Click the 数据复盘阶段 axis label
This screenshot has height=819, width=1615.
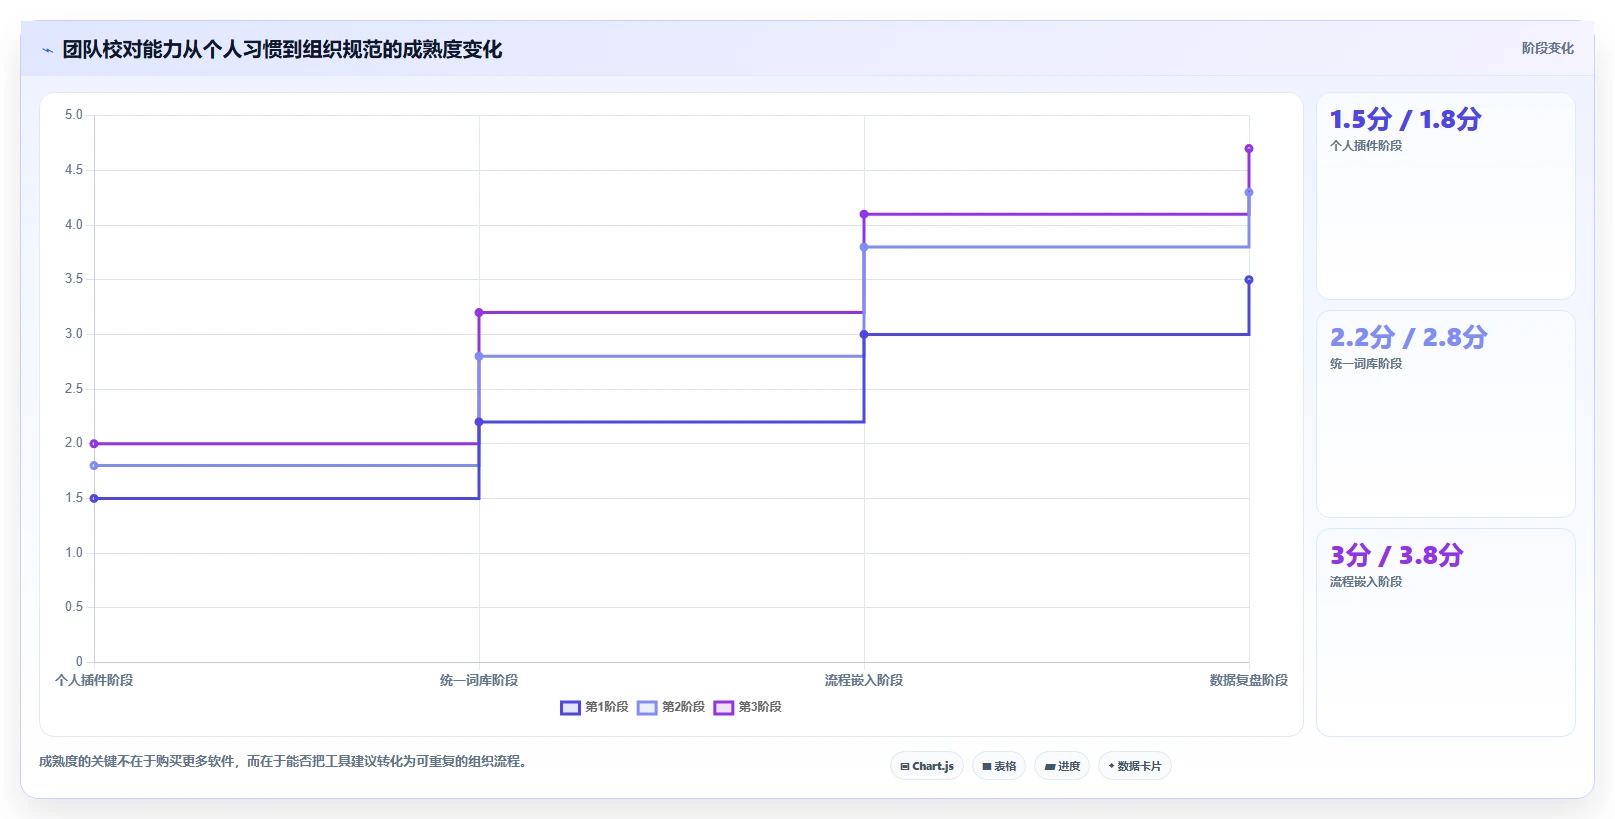pyautogui.click(x=1249, y=680)
